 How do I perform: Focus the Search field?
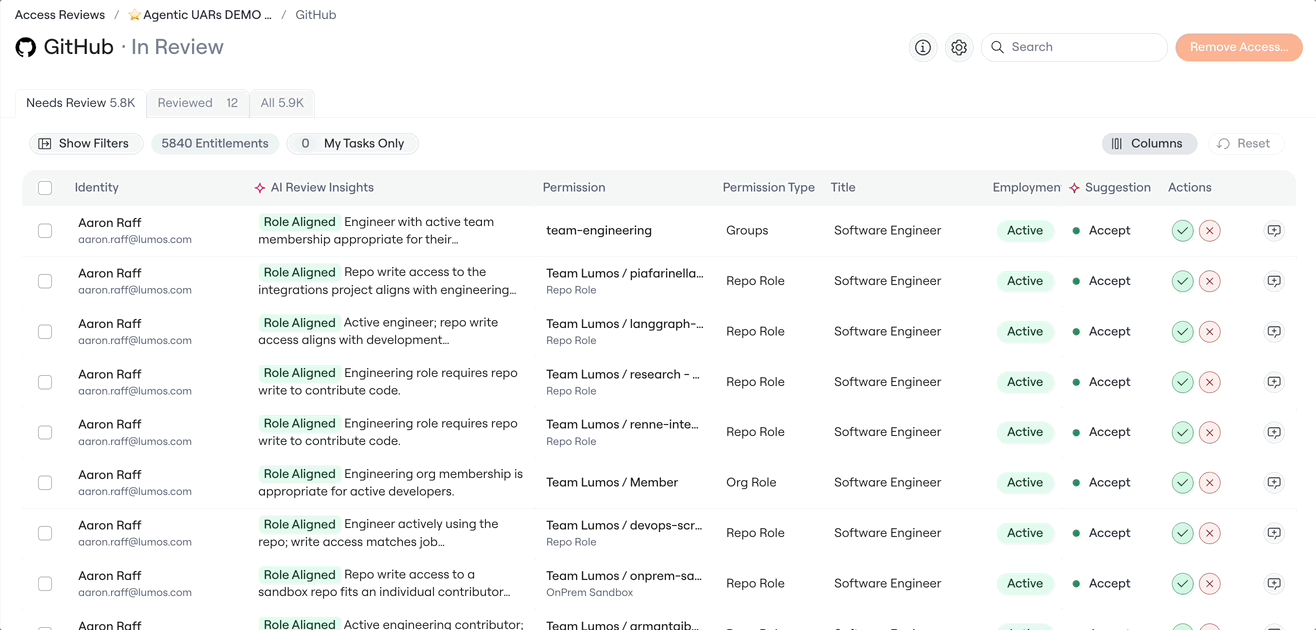click(1074, 47)
